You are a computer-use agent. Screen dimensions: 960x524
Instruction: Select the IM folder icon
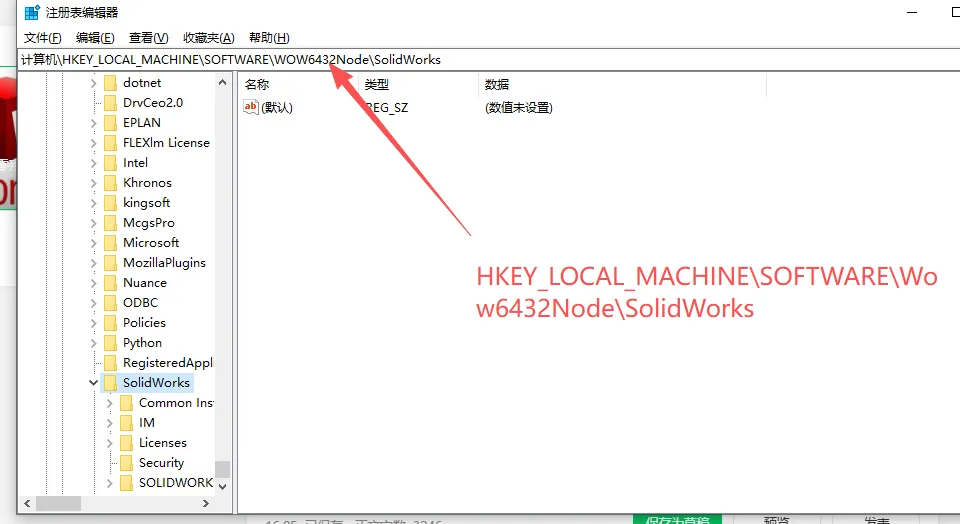click(126, 422)
